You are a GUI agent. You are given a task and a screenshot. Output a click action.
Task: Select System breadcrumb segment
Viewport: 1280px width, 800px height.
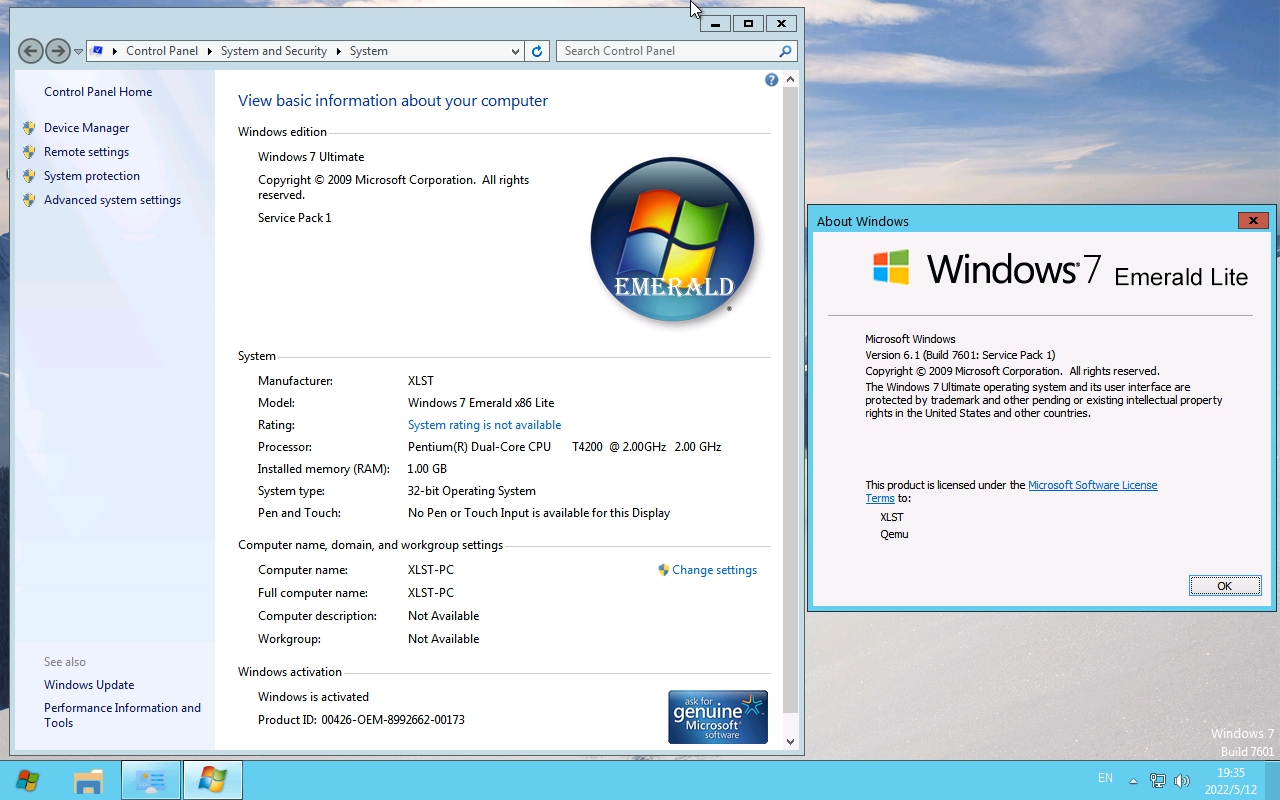point(369,51)
